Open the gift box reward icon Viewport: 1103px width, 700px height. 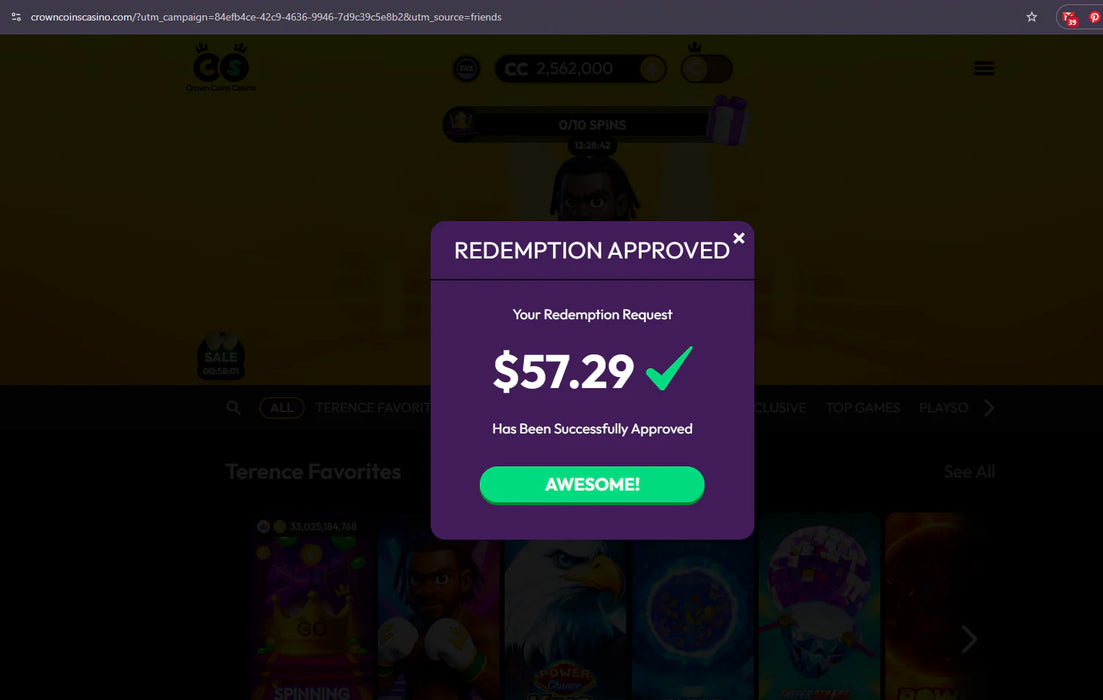pos(727,120)
